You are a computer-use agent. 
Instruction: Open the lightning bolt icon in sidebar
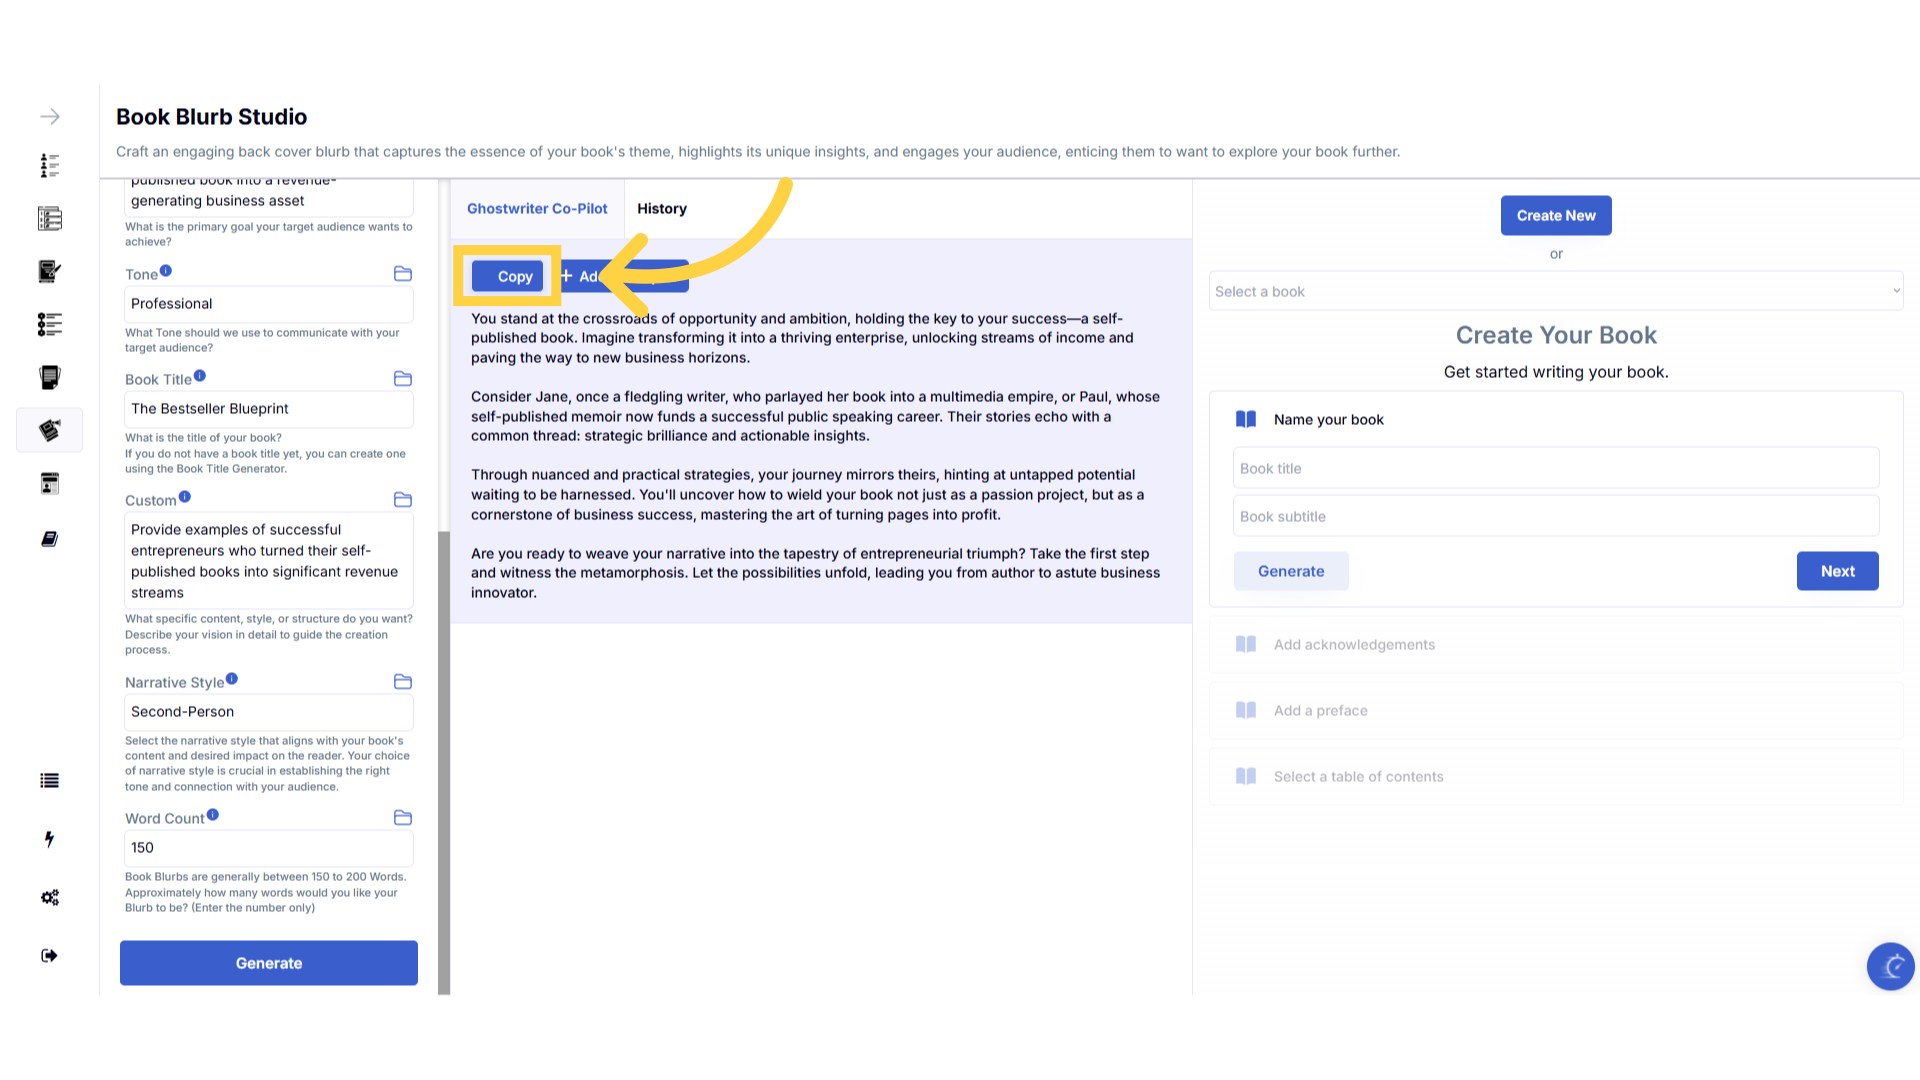tap(49, 839)
